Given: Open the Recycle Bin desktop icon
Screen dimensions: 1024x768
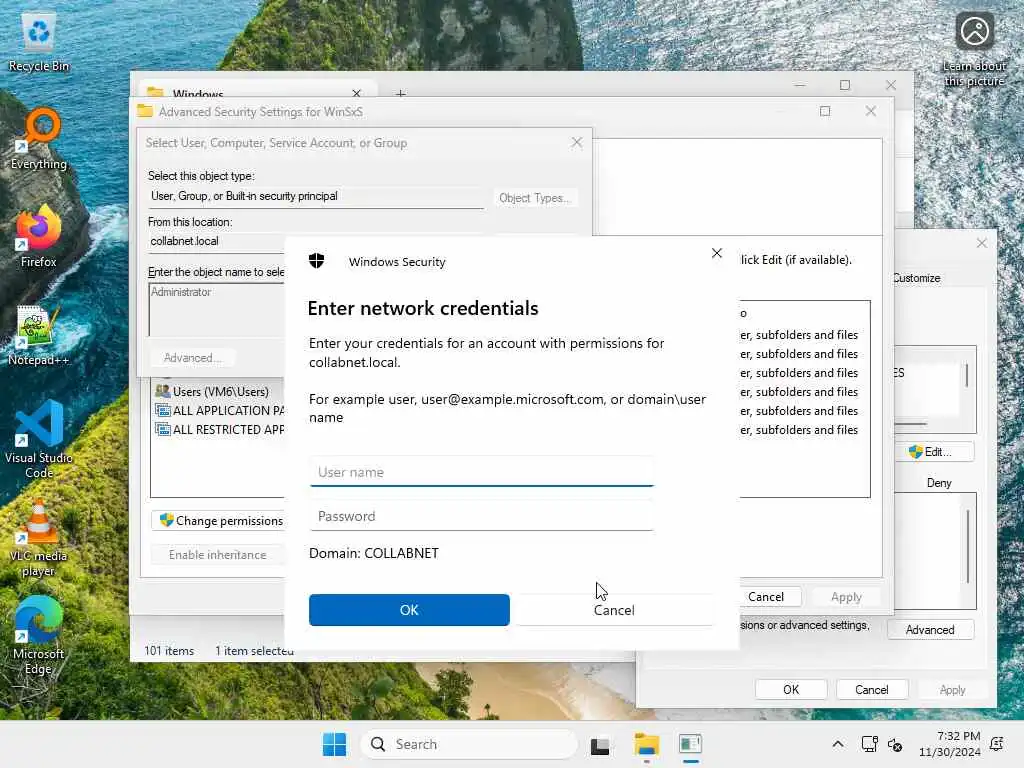Looking at the screenshot, I should point(39,42).
